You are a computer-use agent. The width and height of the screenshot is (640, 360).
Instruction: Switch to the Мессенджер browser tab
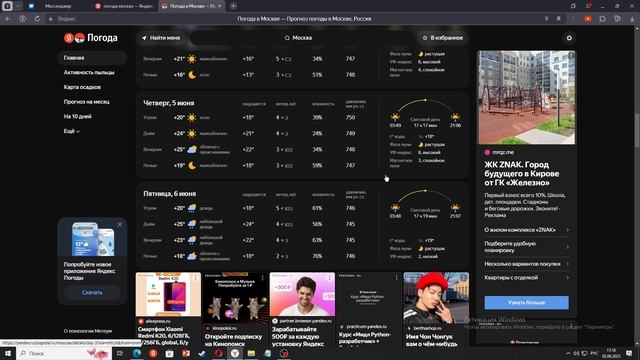pos(58,6)
